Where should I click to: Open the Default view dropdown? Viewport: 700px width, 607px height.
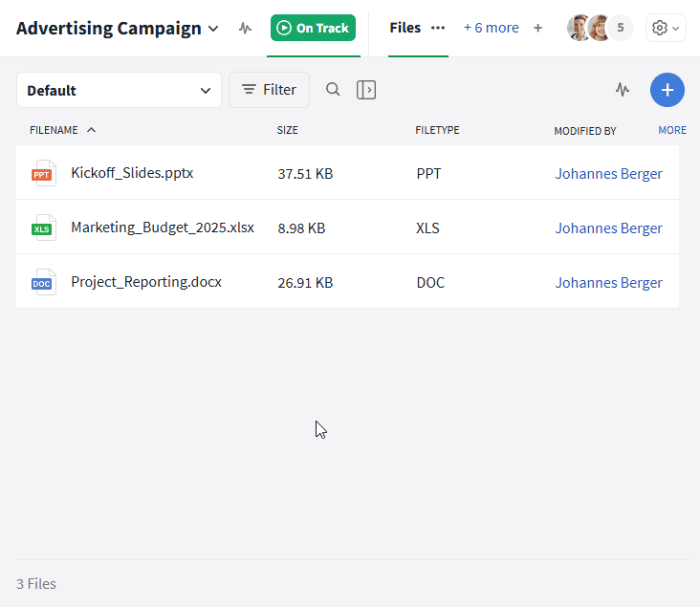(x=119, y=90)
